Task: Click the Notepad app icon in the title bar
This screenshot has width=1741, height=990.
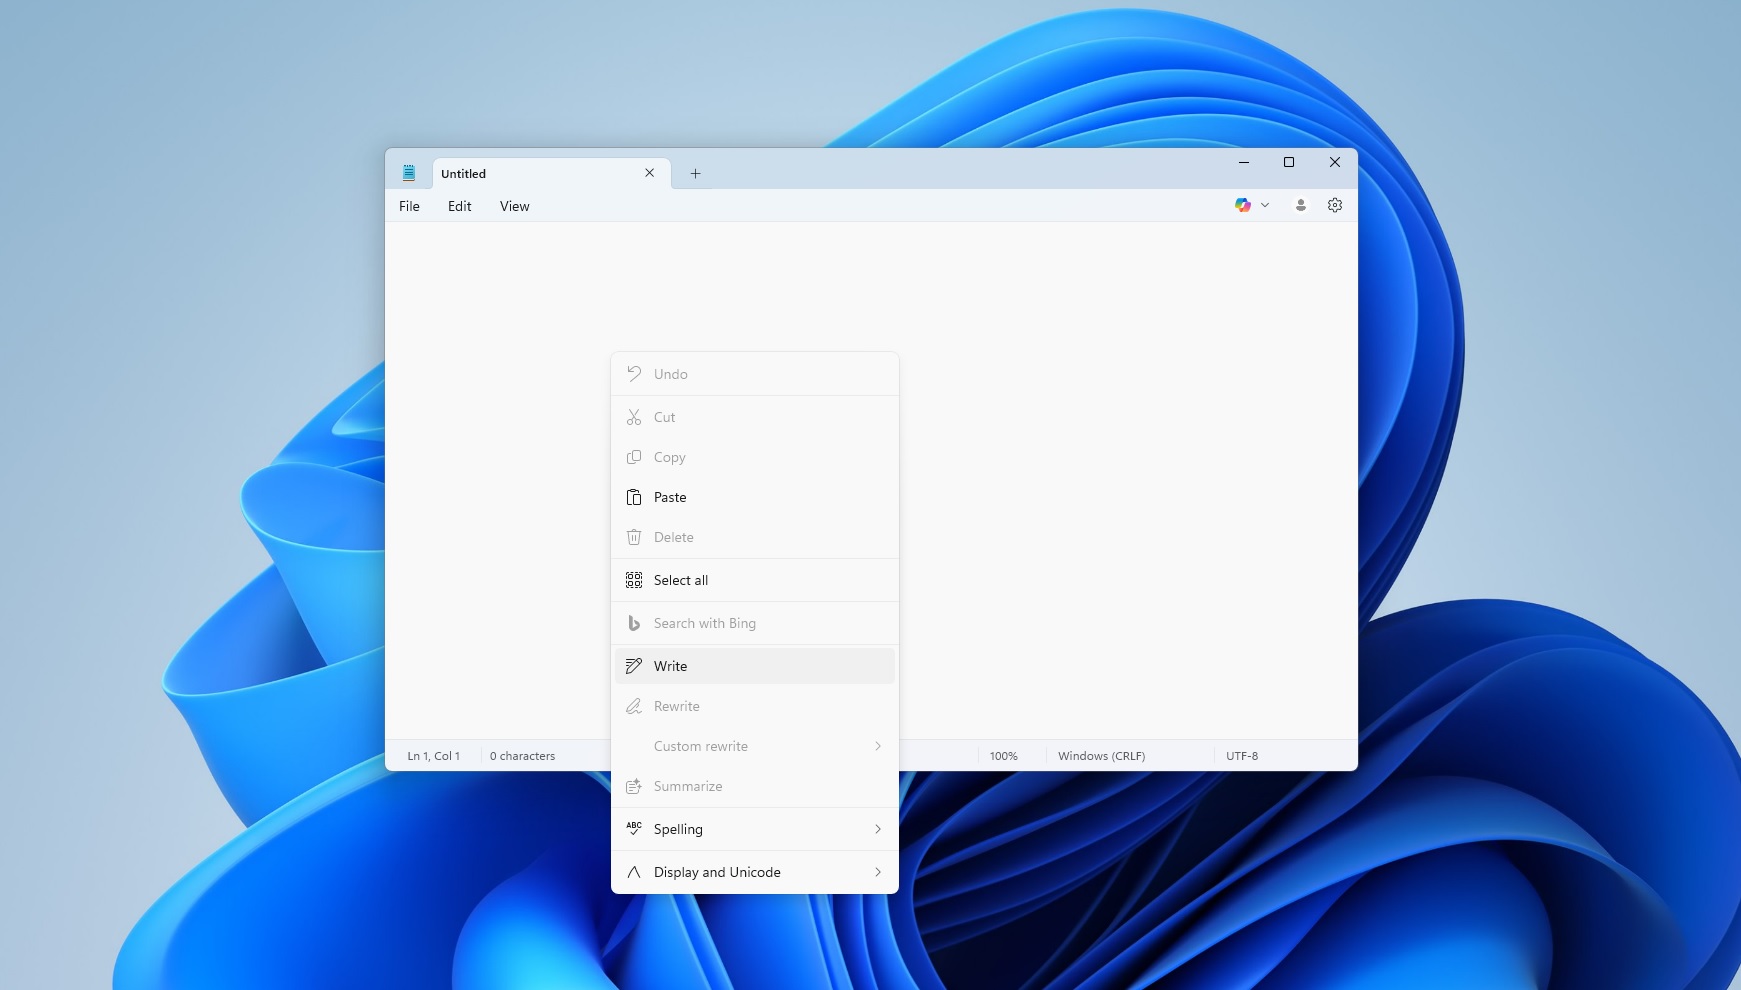Action: [x=410, y=172]
